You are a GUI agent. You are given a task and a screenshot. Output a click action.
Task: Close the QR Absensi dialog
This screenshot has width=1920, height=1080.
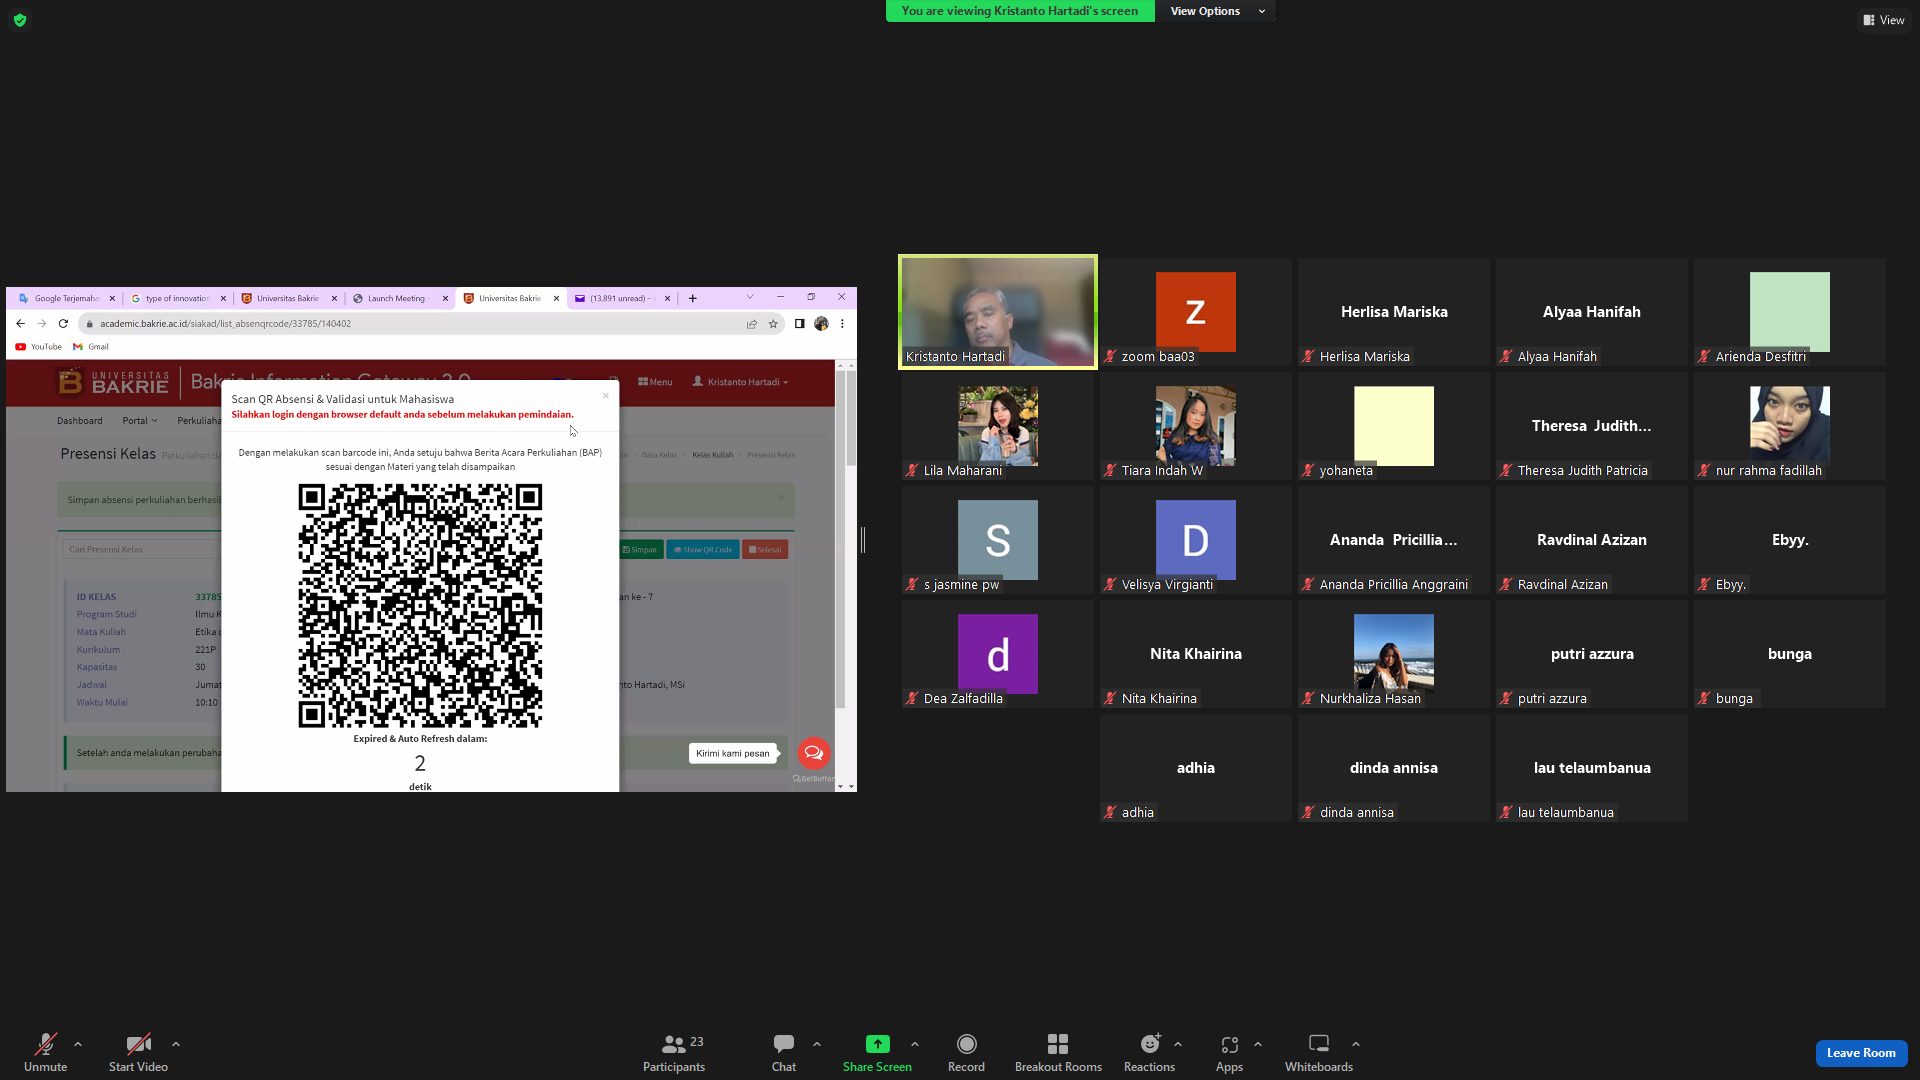605,396
